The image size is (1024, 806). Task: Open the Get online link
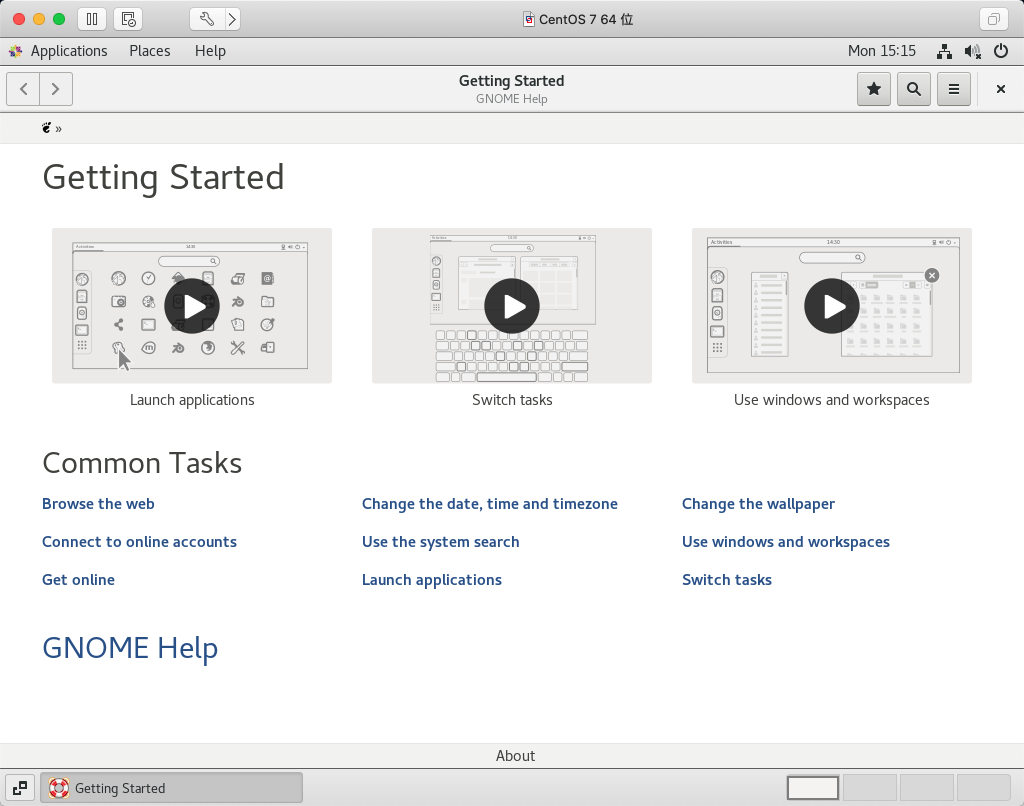click(78, 579)
